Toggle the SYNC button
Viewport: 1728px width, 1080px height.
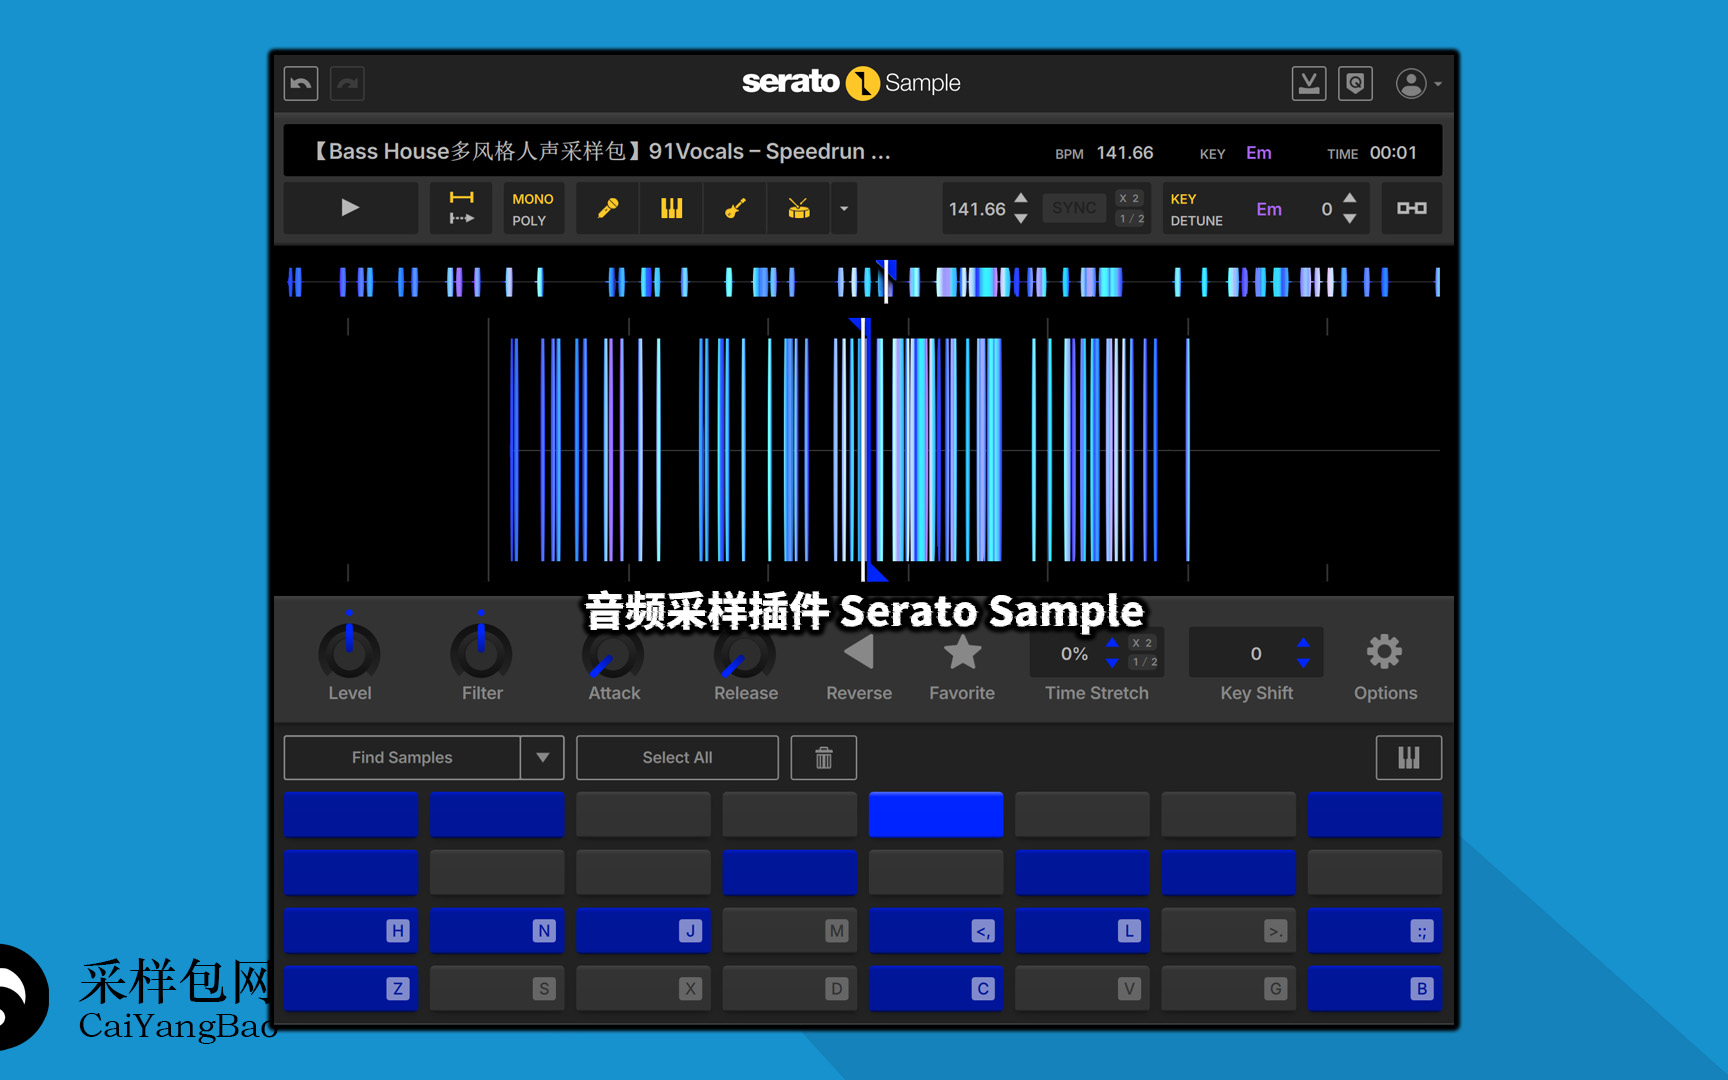click(x=1074, y=208)
